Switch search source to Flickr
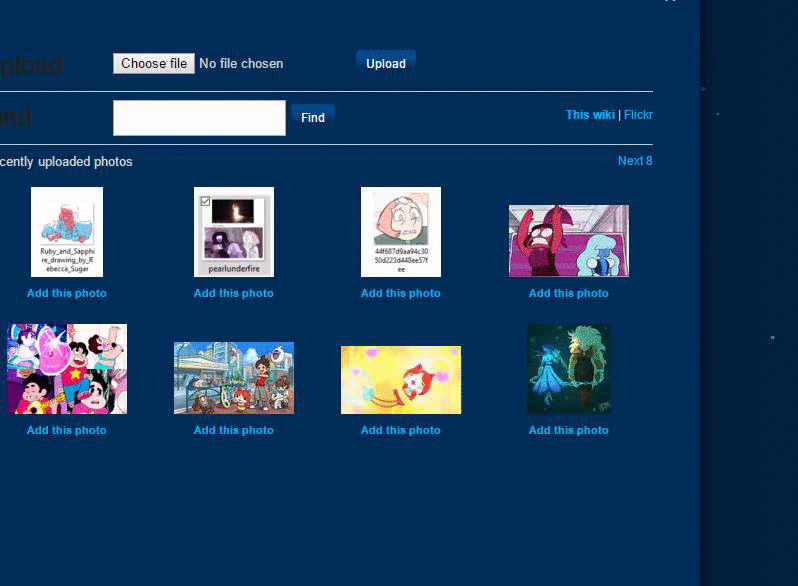The image size is (798, 586). (638, 115)
